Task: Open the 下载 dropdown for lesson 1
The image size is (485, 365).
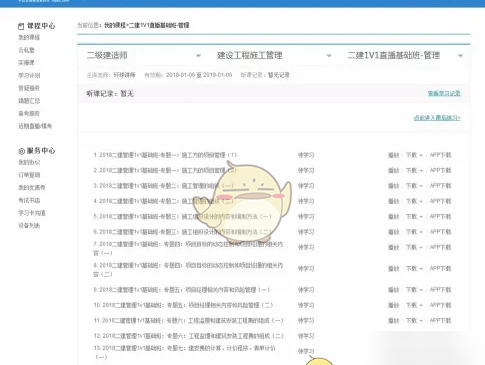Action: pos(414,155)
